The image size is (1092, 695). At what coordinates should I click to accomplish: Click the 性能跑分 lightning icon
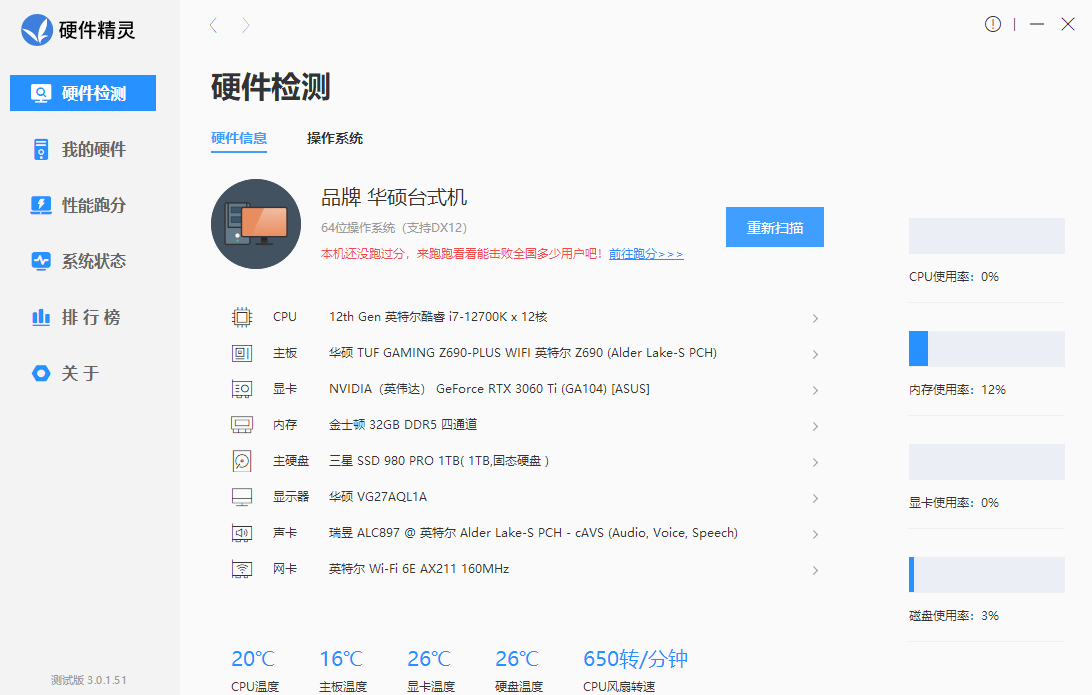(41, 205)
